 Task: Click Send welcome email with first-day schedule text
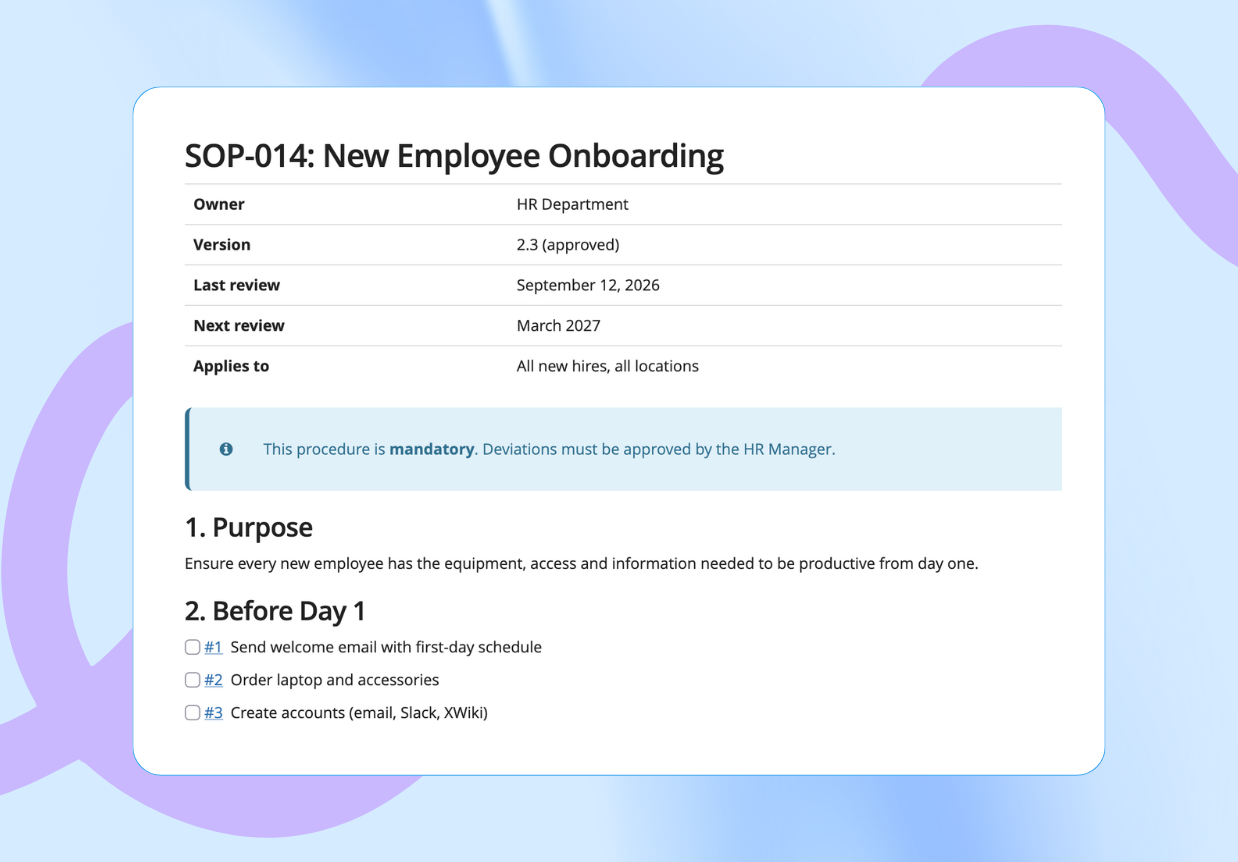click(386, 647)
